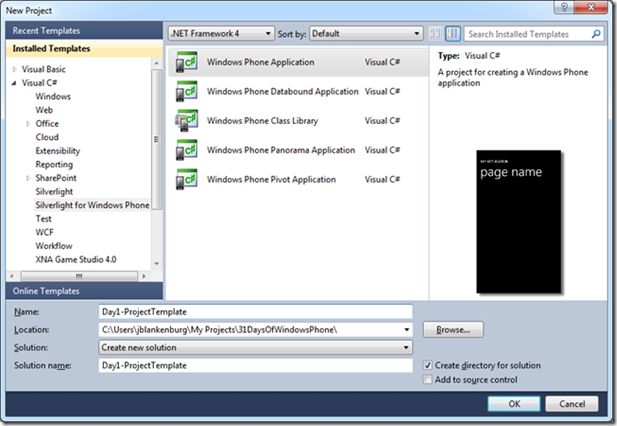Select the Cloud tree item

point(47,137)
